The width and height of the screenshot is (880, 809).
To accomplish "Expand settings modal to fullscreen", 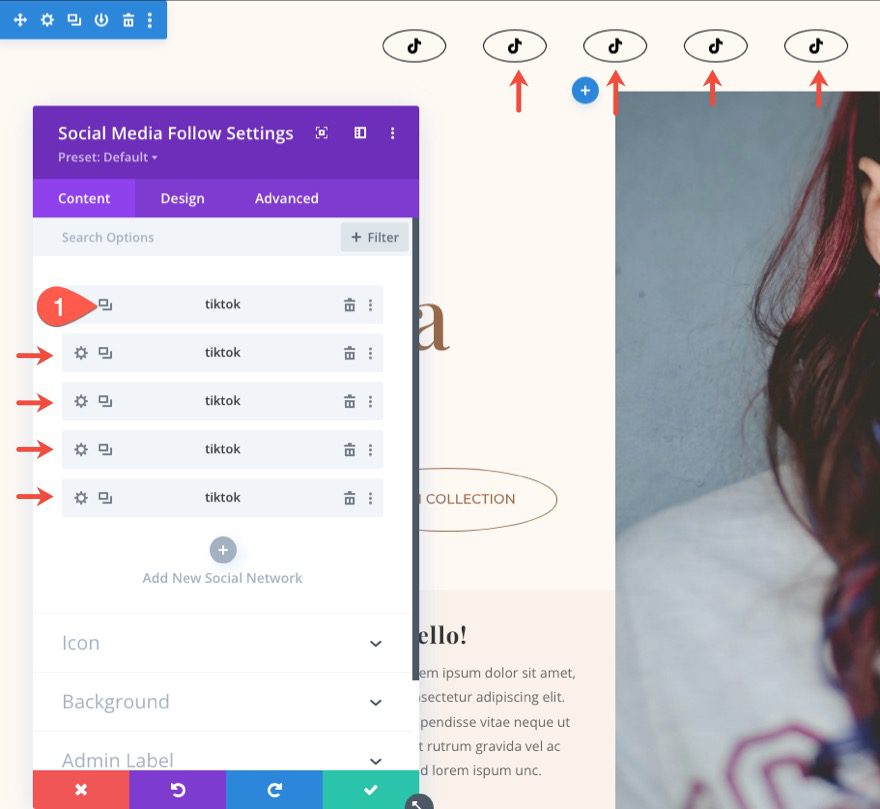I will (321, 133).
